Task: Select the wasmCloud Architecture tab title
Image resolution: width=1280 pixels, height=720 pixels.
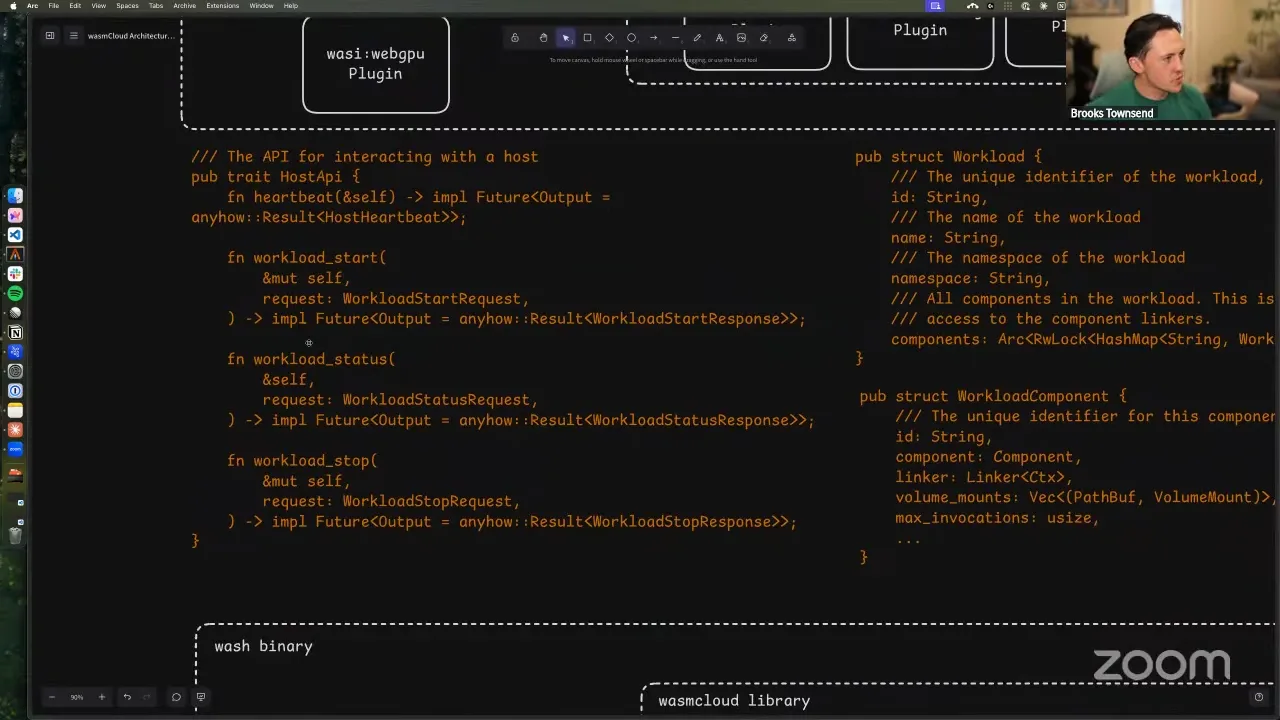Action: (131, 36)
